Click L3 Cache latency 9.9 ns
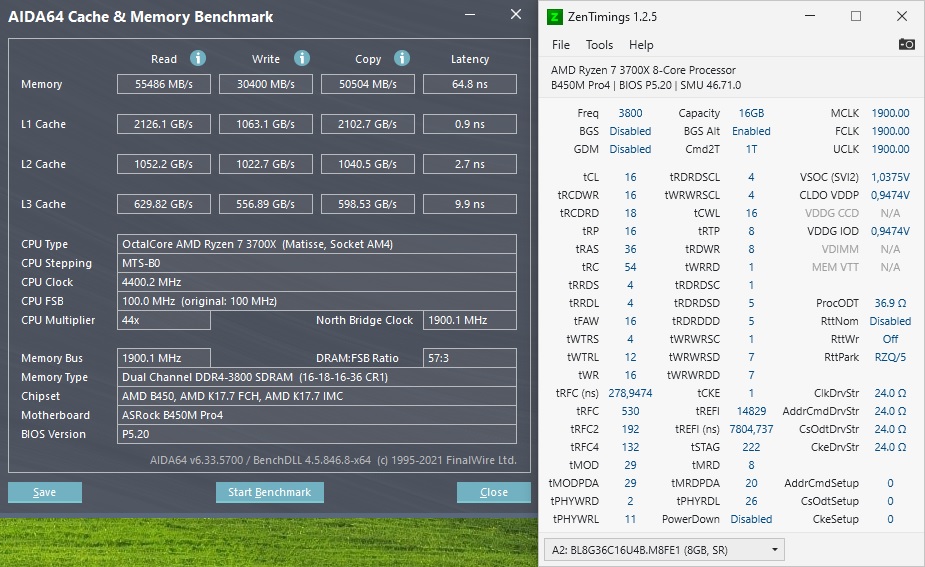The image size is (925, 567). (470, 204)
